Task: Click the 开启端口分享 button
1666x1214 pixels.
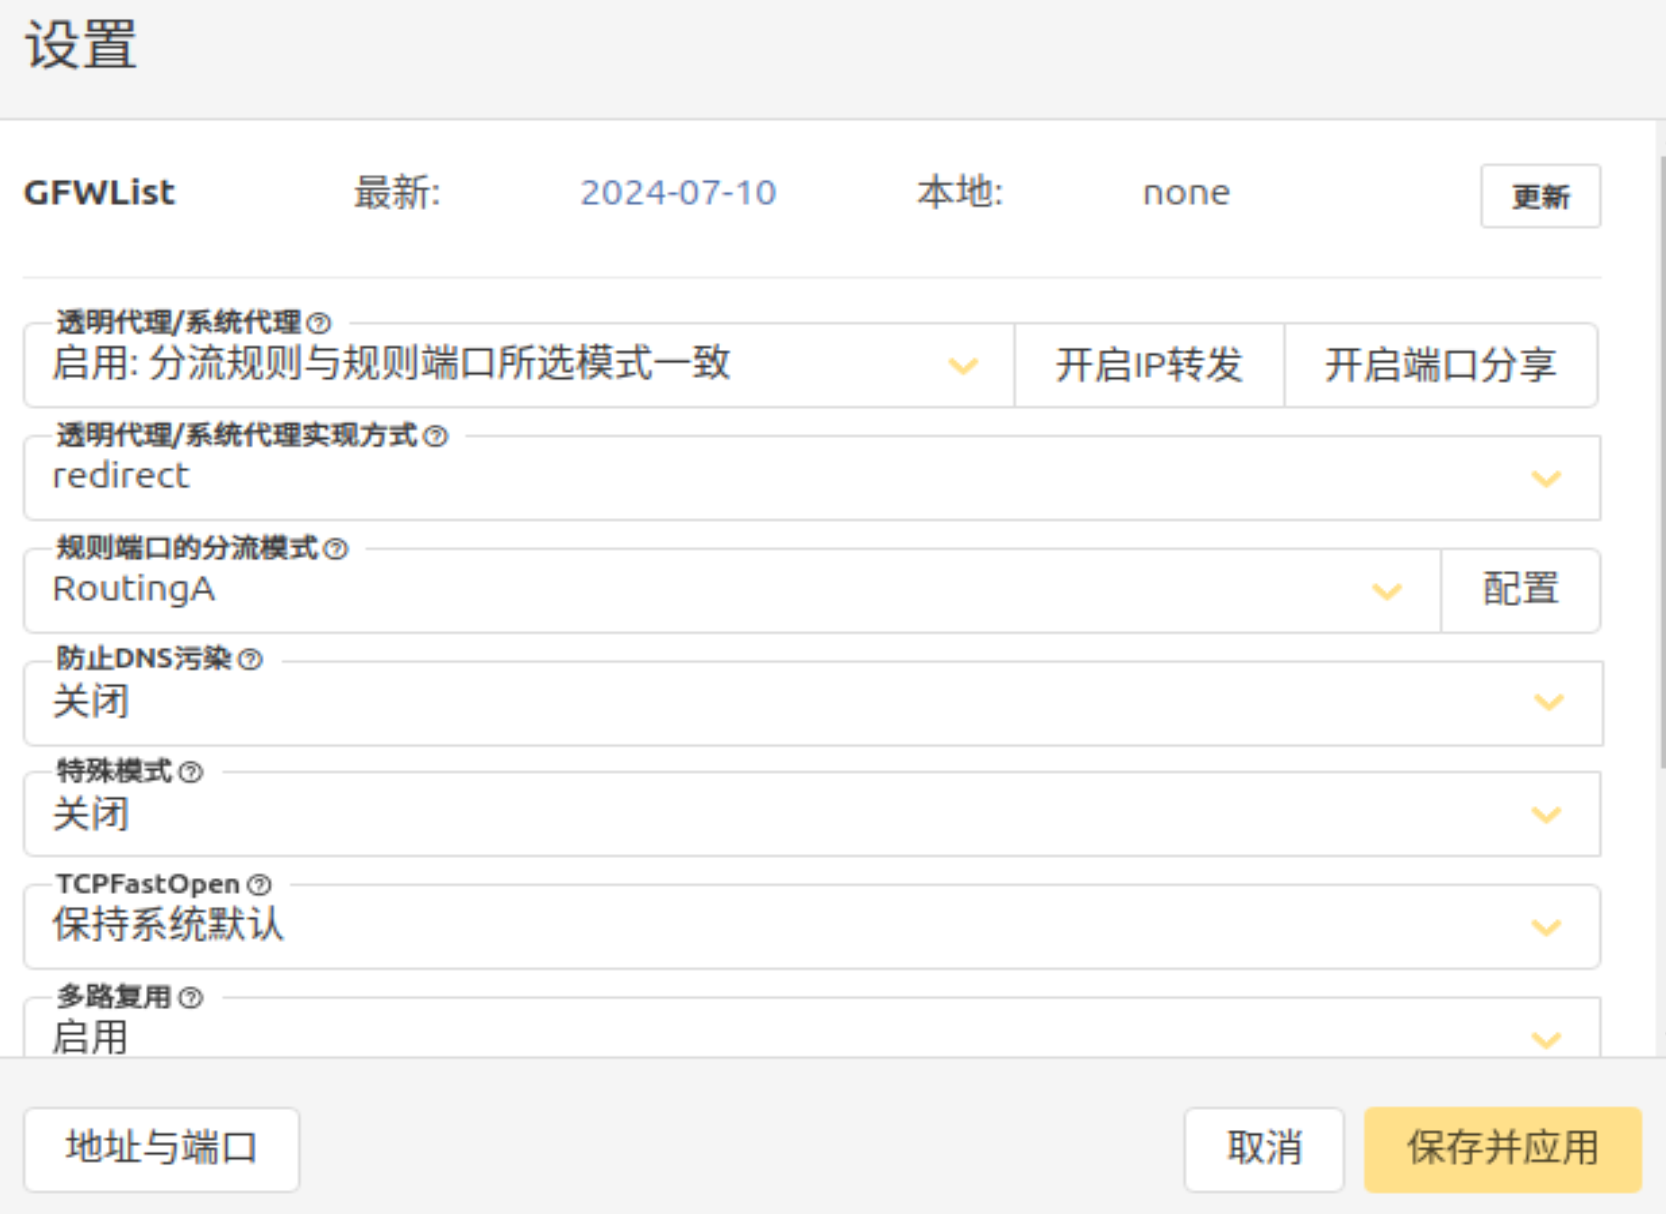Action: pos(1441,365)
